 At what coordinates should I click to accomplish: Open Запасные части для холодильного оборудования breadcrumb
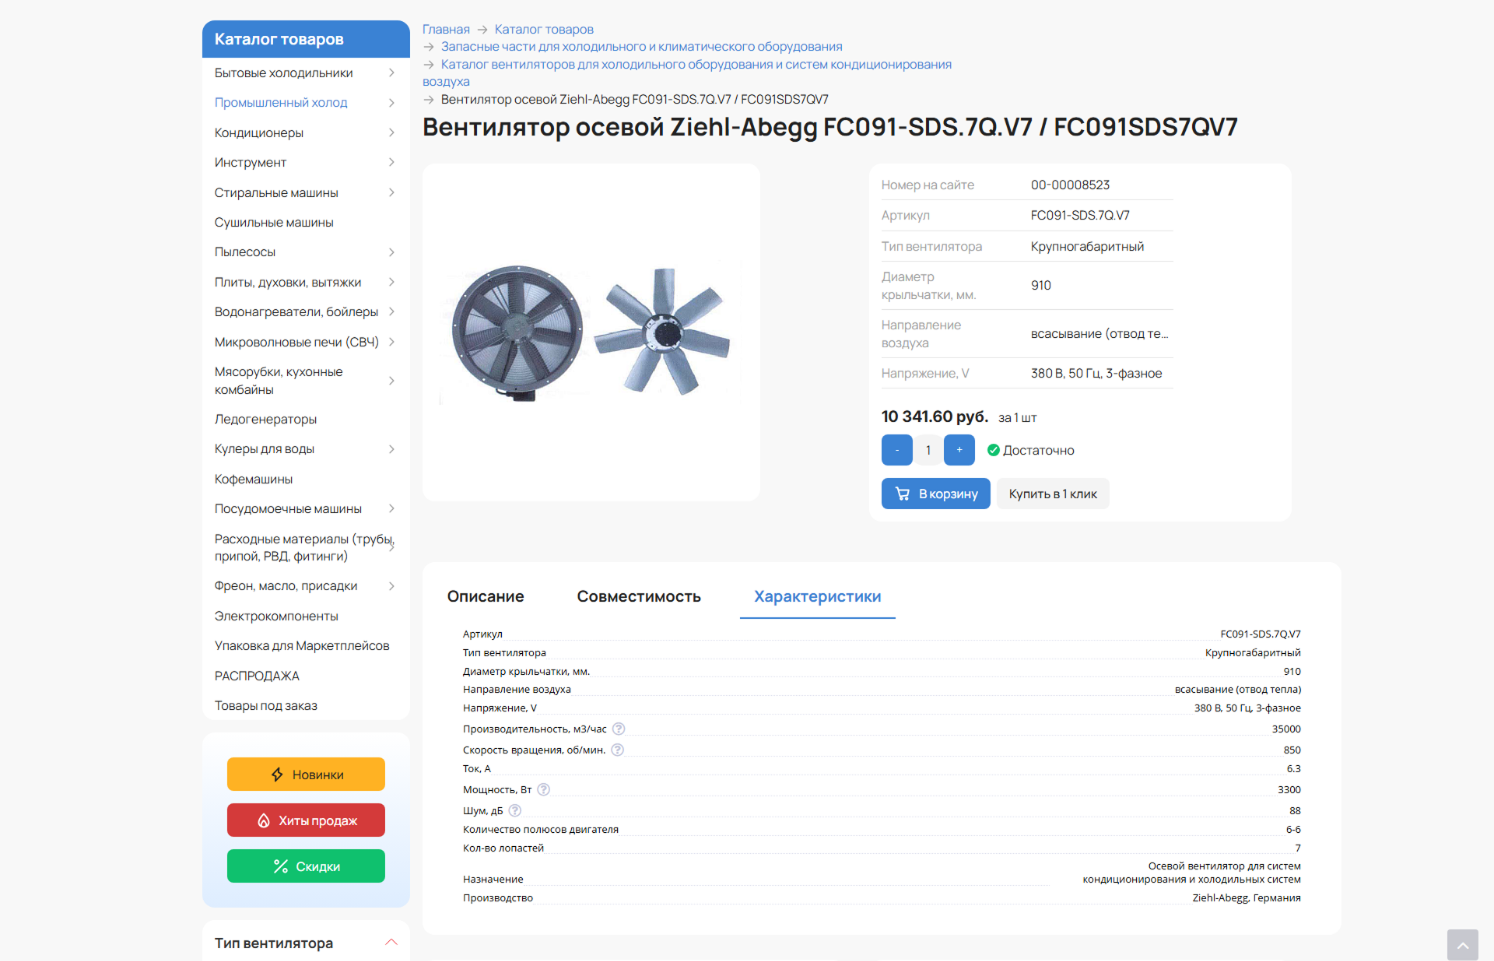click(642, 47)
